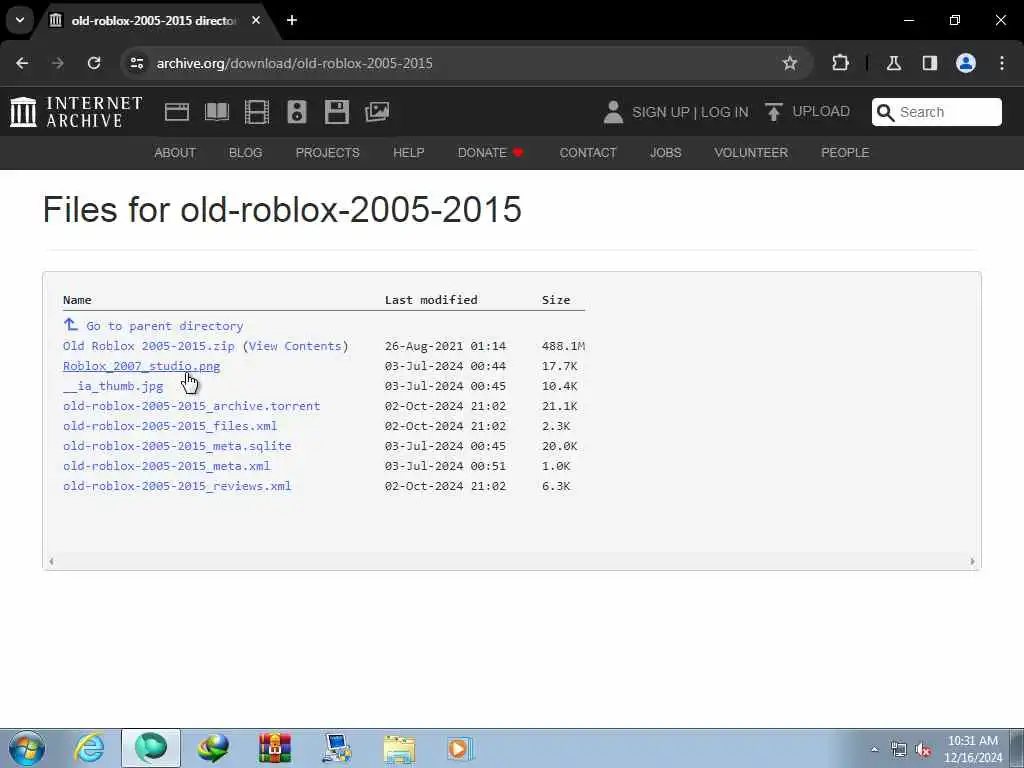1024x768 pixels.
Task: Open the BLOG menu item
Action: (245, 152)
